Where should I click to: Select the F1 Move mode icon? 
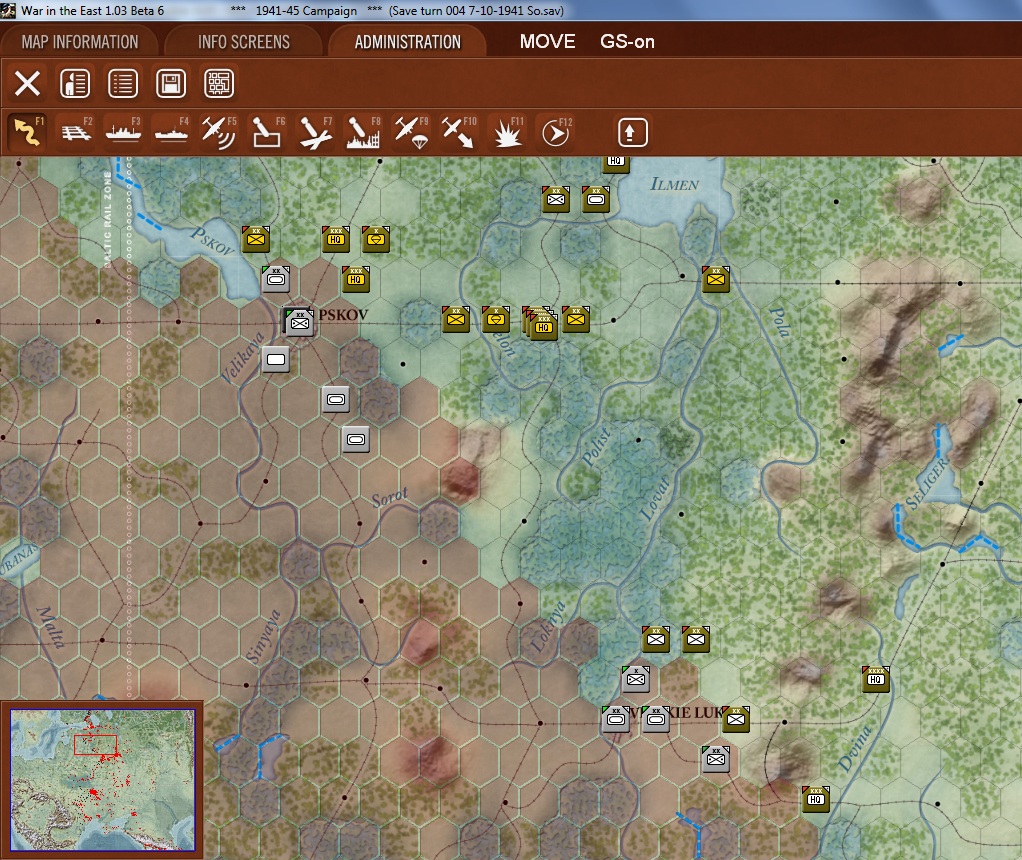27,132
